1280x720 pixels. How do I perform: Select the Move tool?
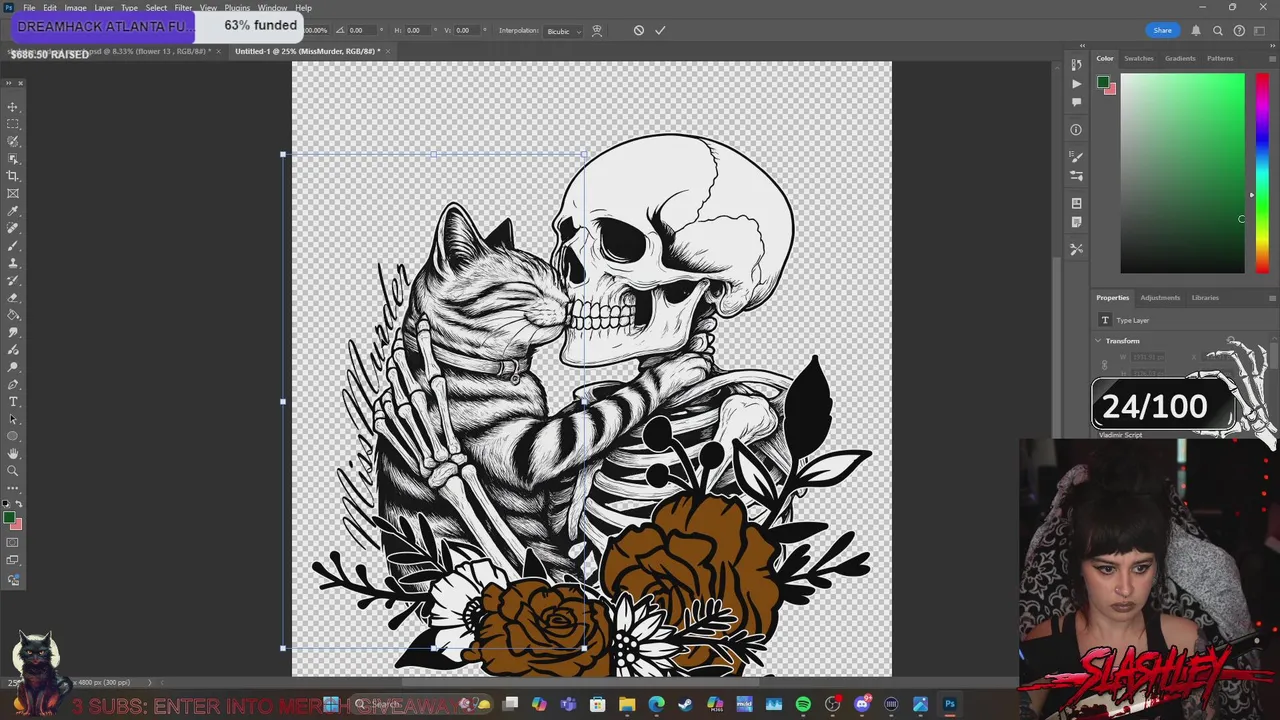point(13,107)
